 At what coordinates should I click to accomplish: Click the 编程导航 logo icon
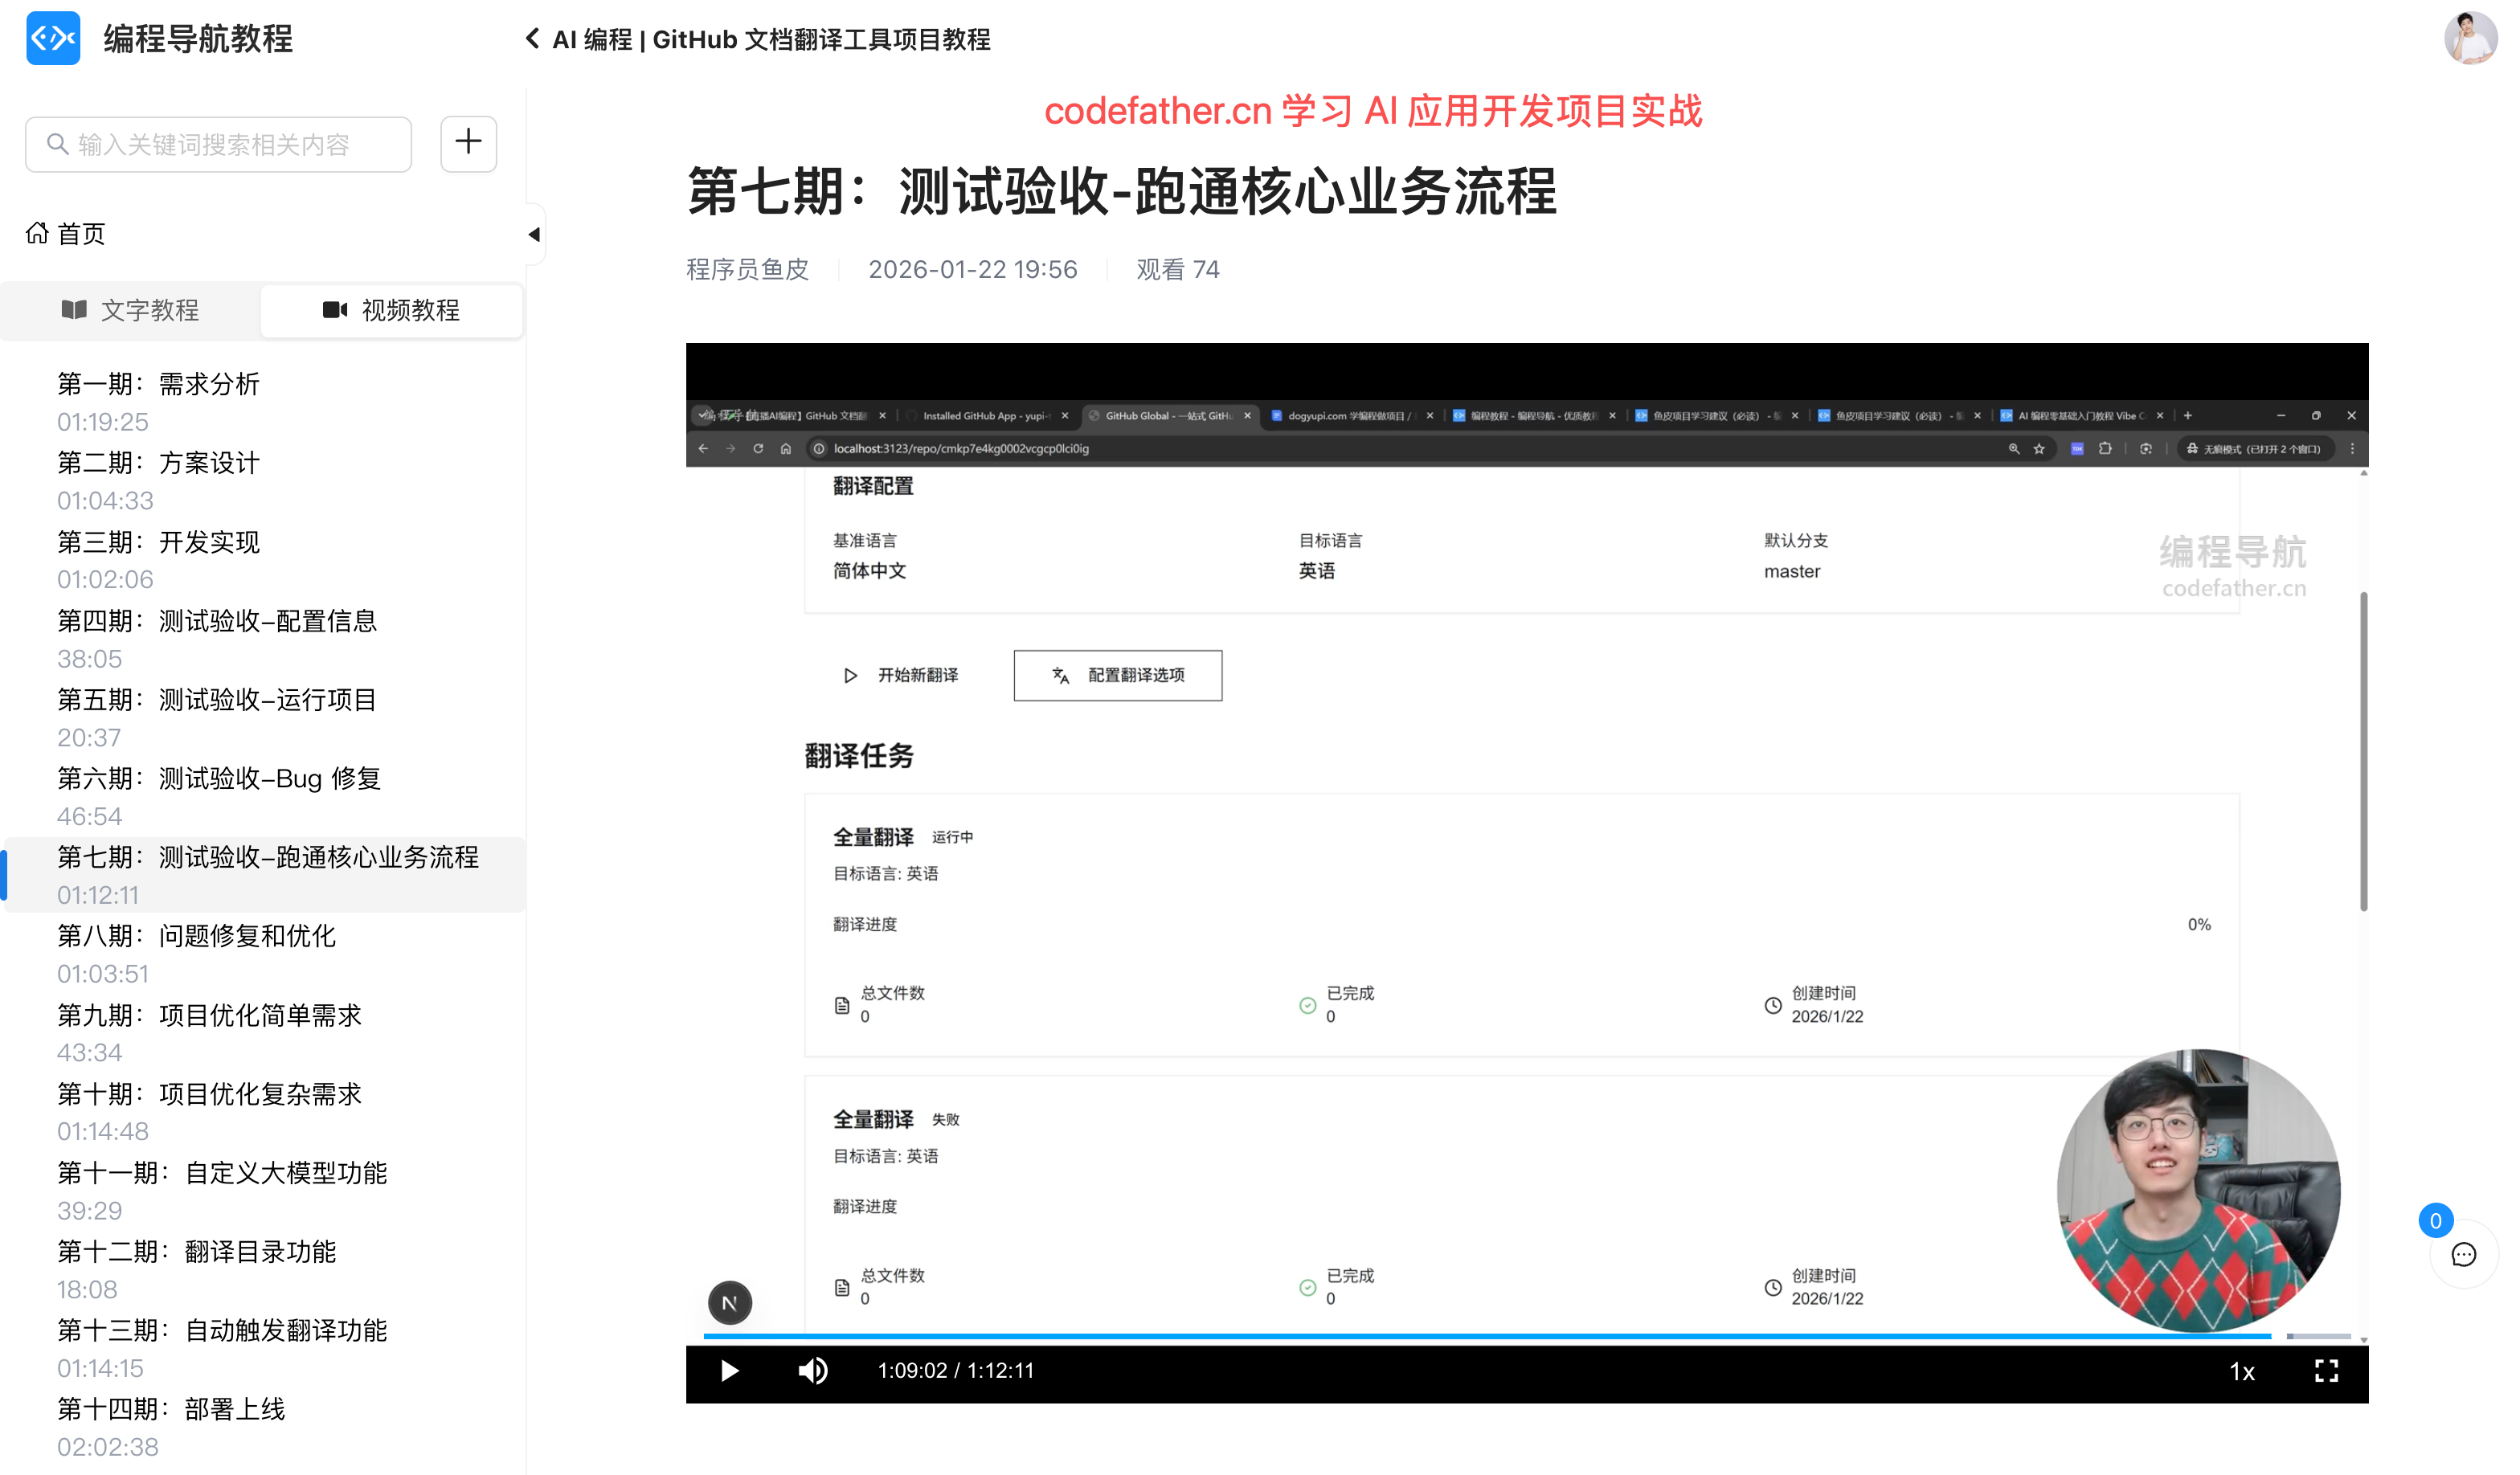(x=53, y=39)
